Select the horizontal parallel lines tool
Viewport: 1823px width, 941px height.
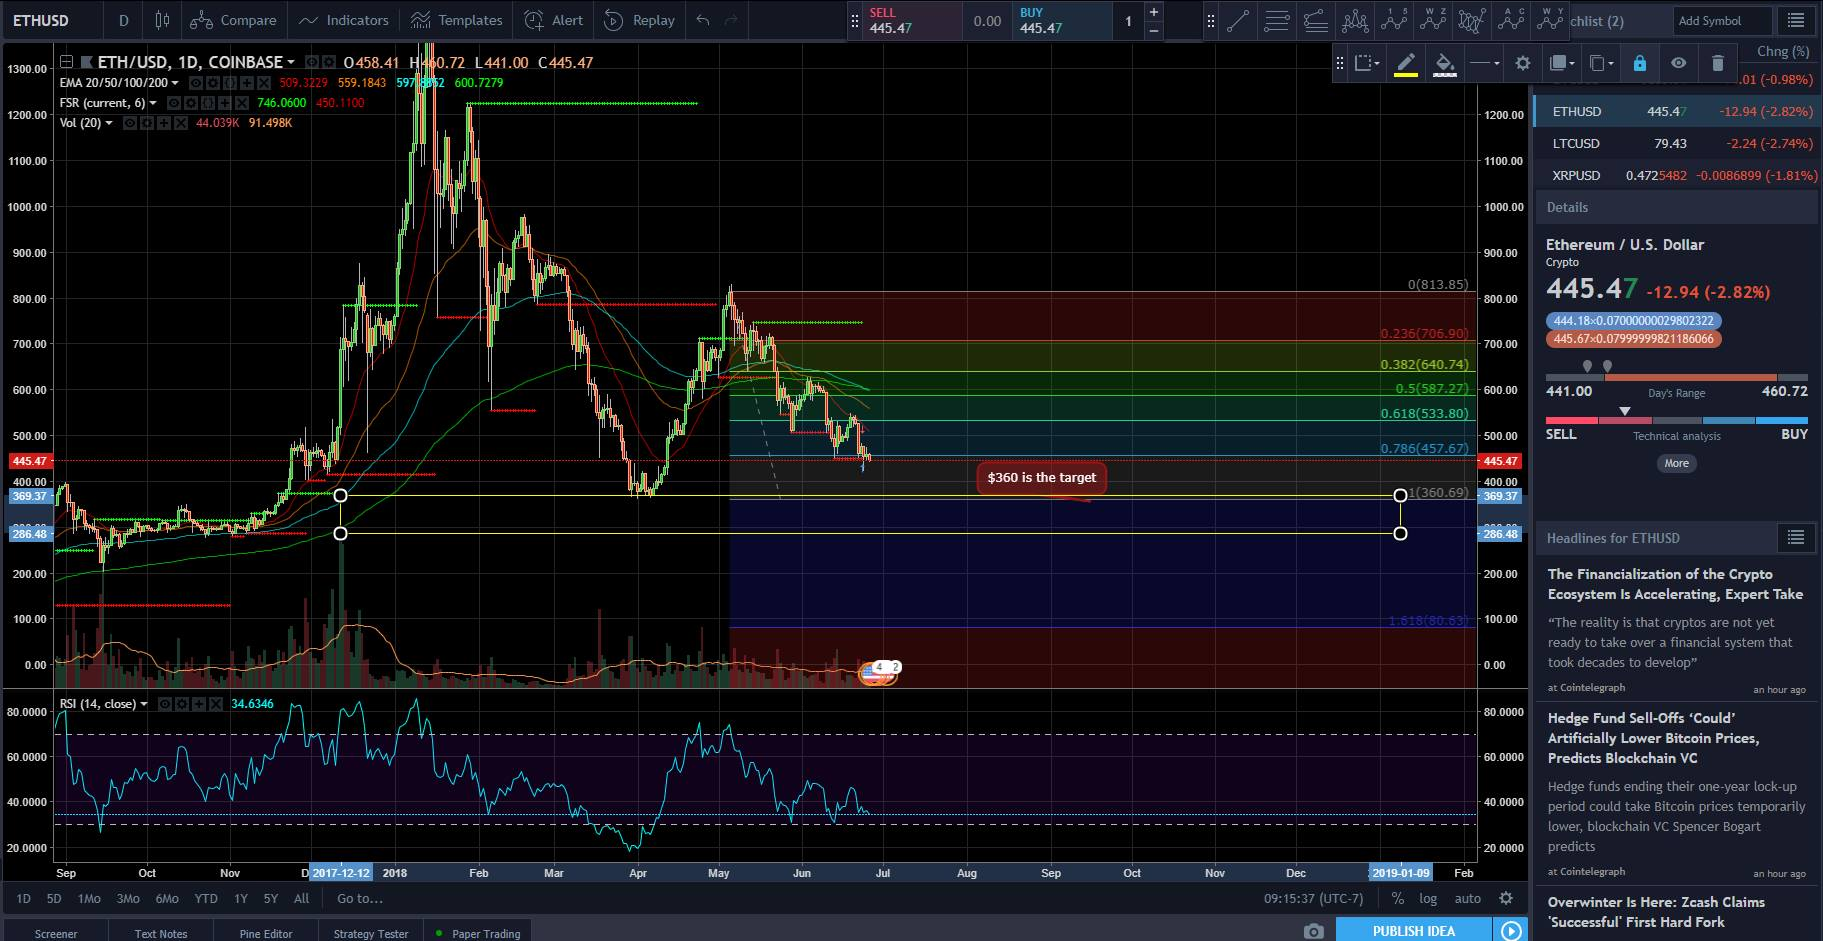click(x=1277, y=20)
